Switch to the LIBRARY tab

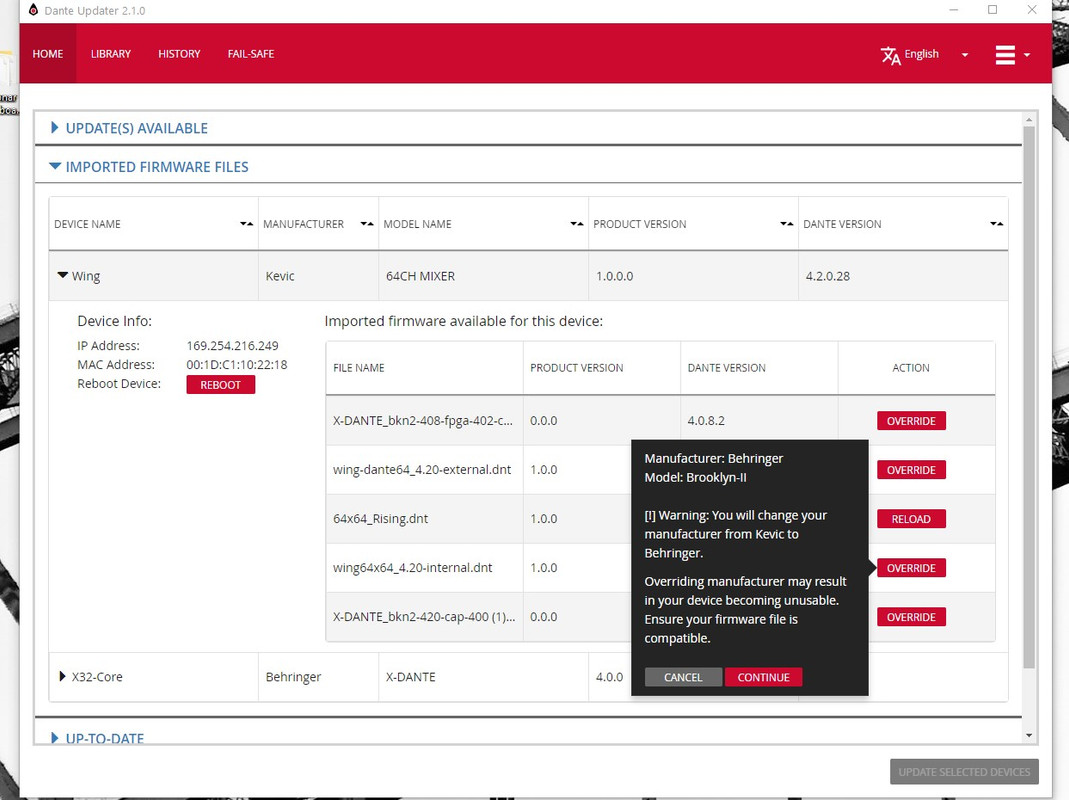pyautogui.click(x=110, y=54)
